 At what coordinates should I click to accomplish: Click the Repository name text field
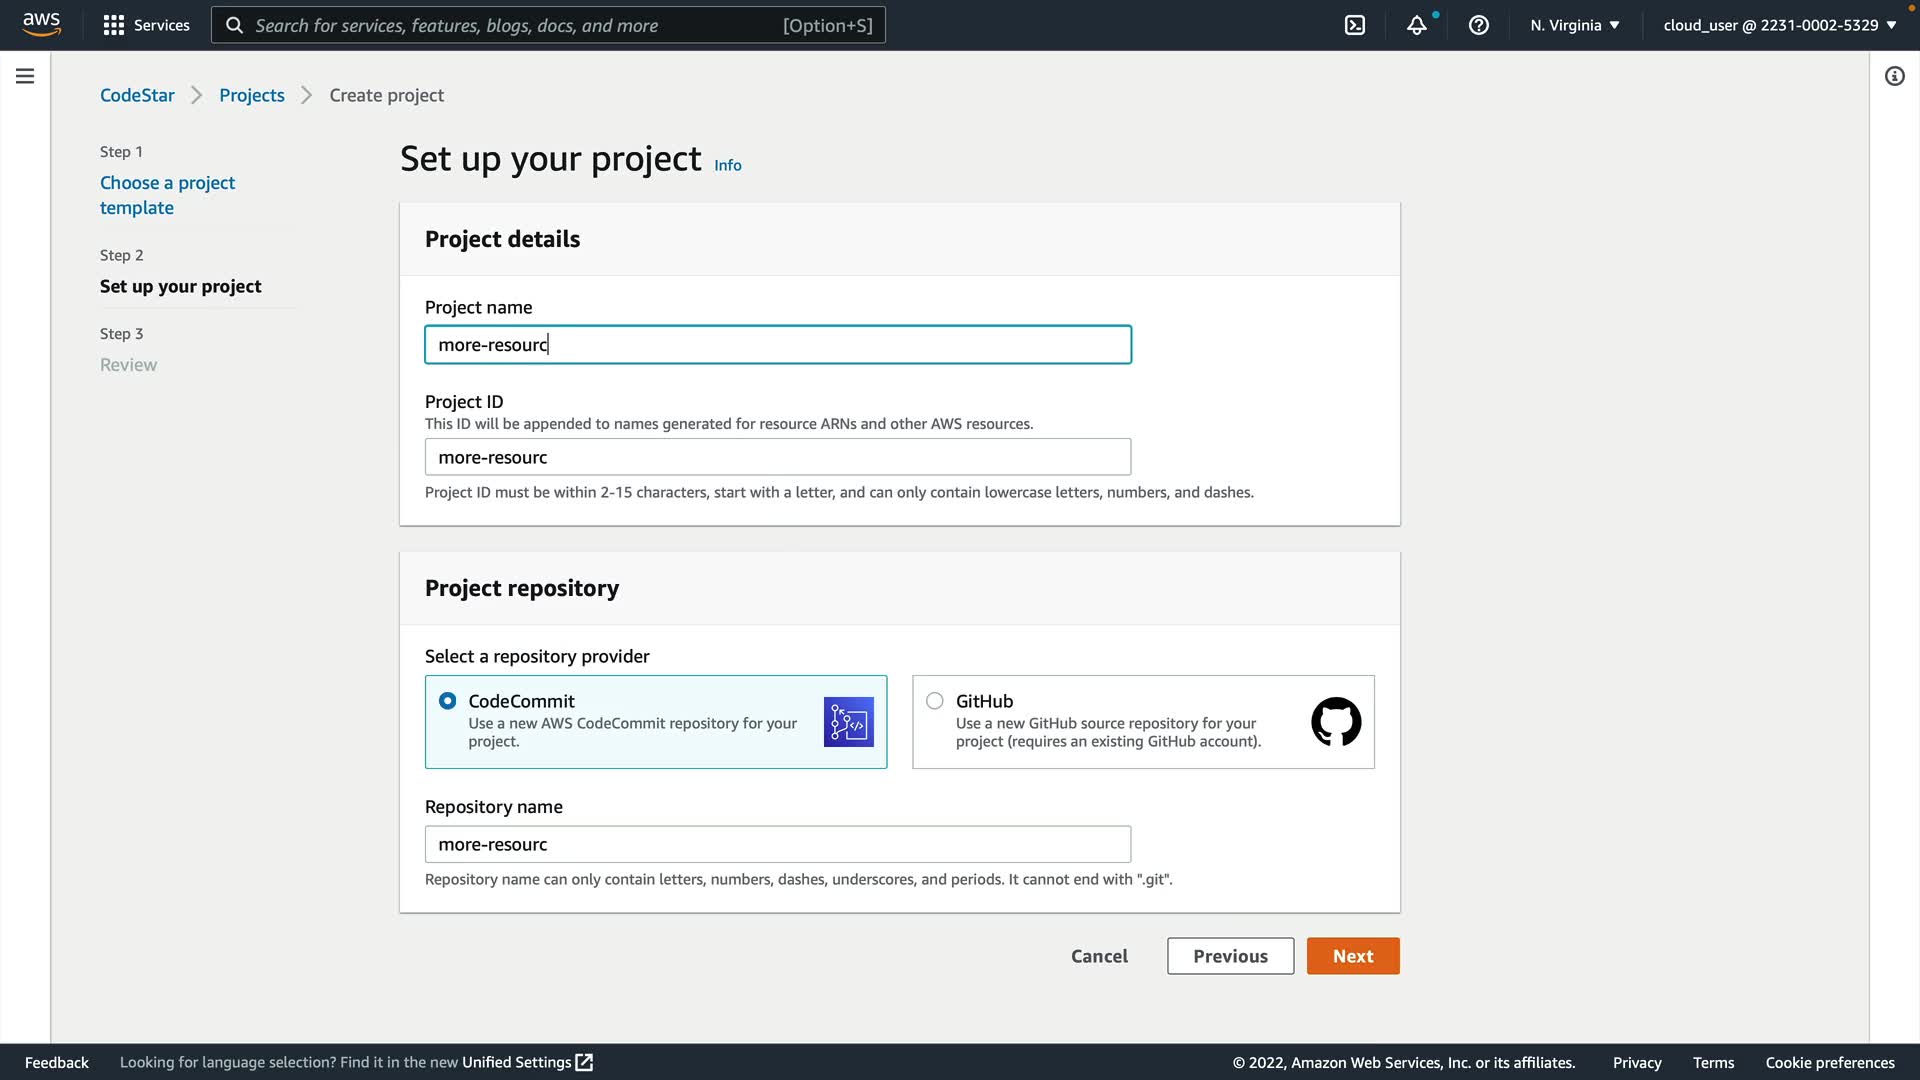778,844
